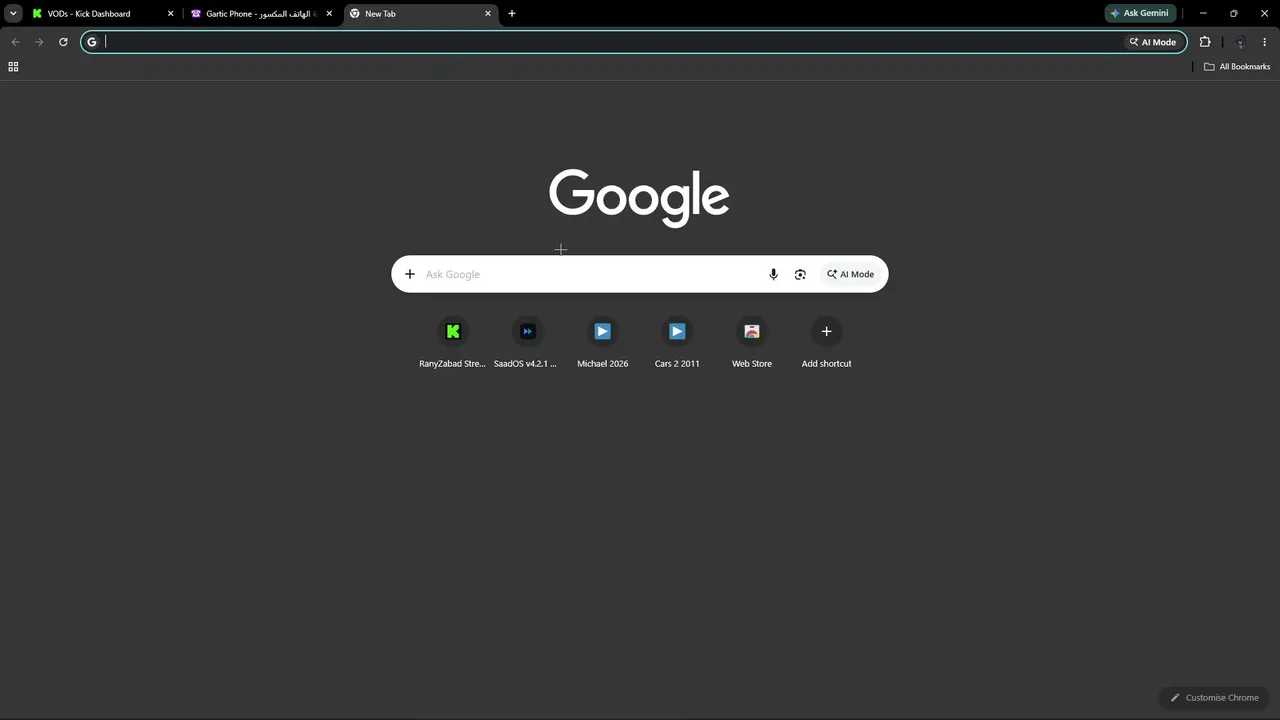Open the apps grid in bookmarks bar

point(13,67)
